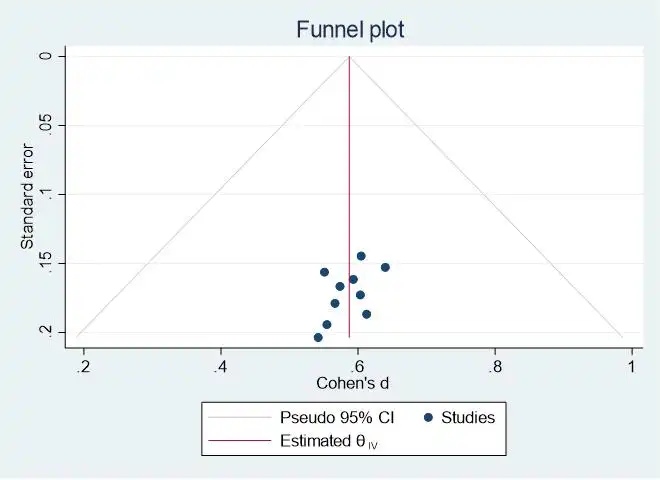Click the apex of the funnel triangle
This screenshot has width=660, height=480.
(x=349, y=57)
